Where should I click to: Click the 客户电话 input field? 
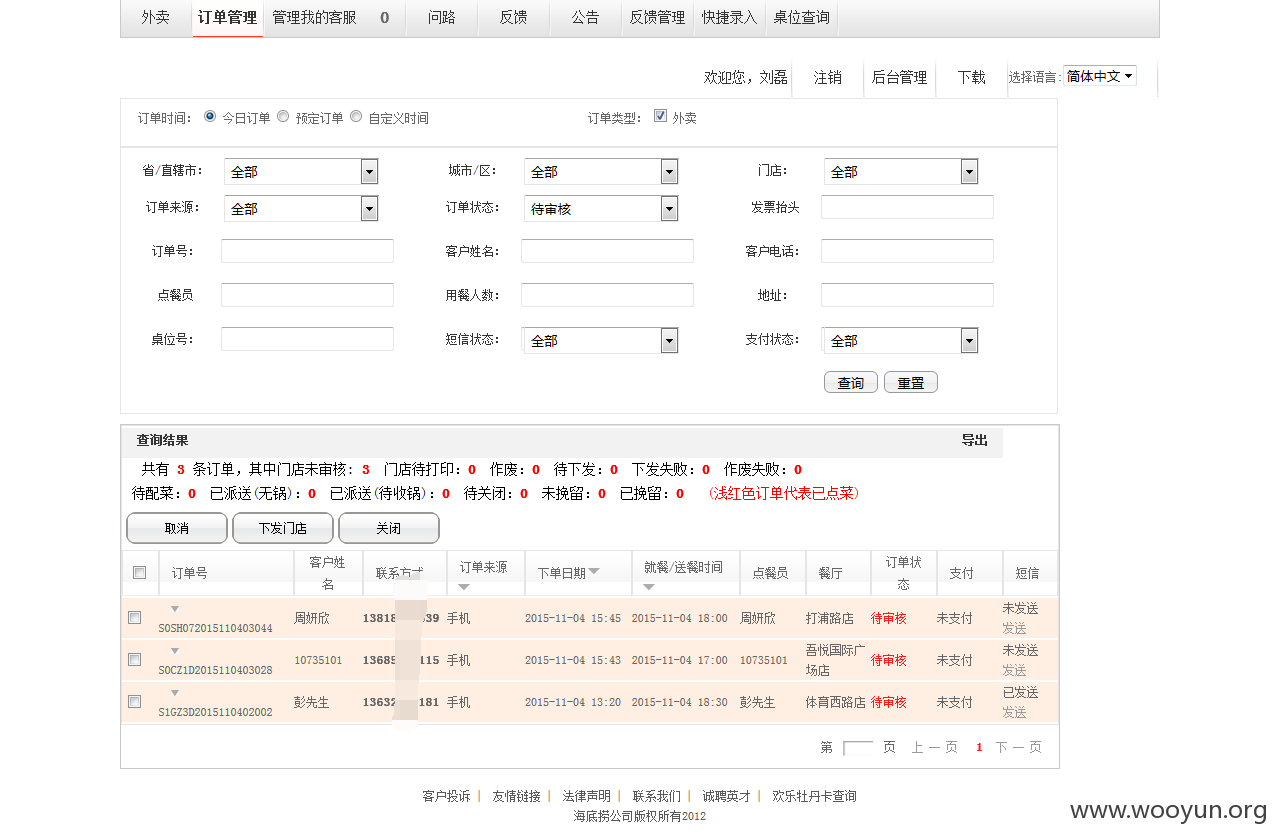pyautogui.click(x=907, y=251)
